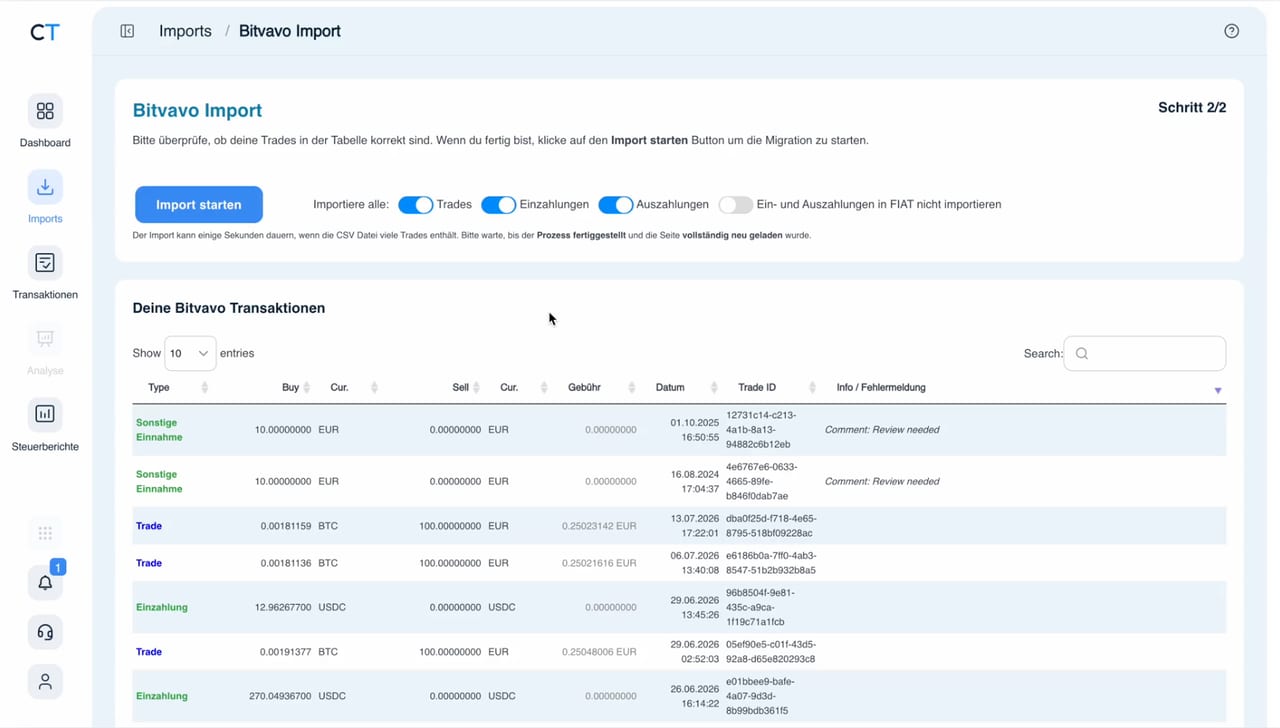Click the 0.00191377 BTC buy amount
1280x728 pixels.
click(x=286, y=652)
